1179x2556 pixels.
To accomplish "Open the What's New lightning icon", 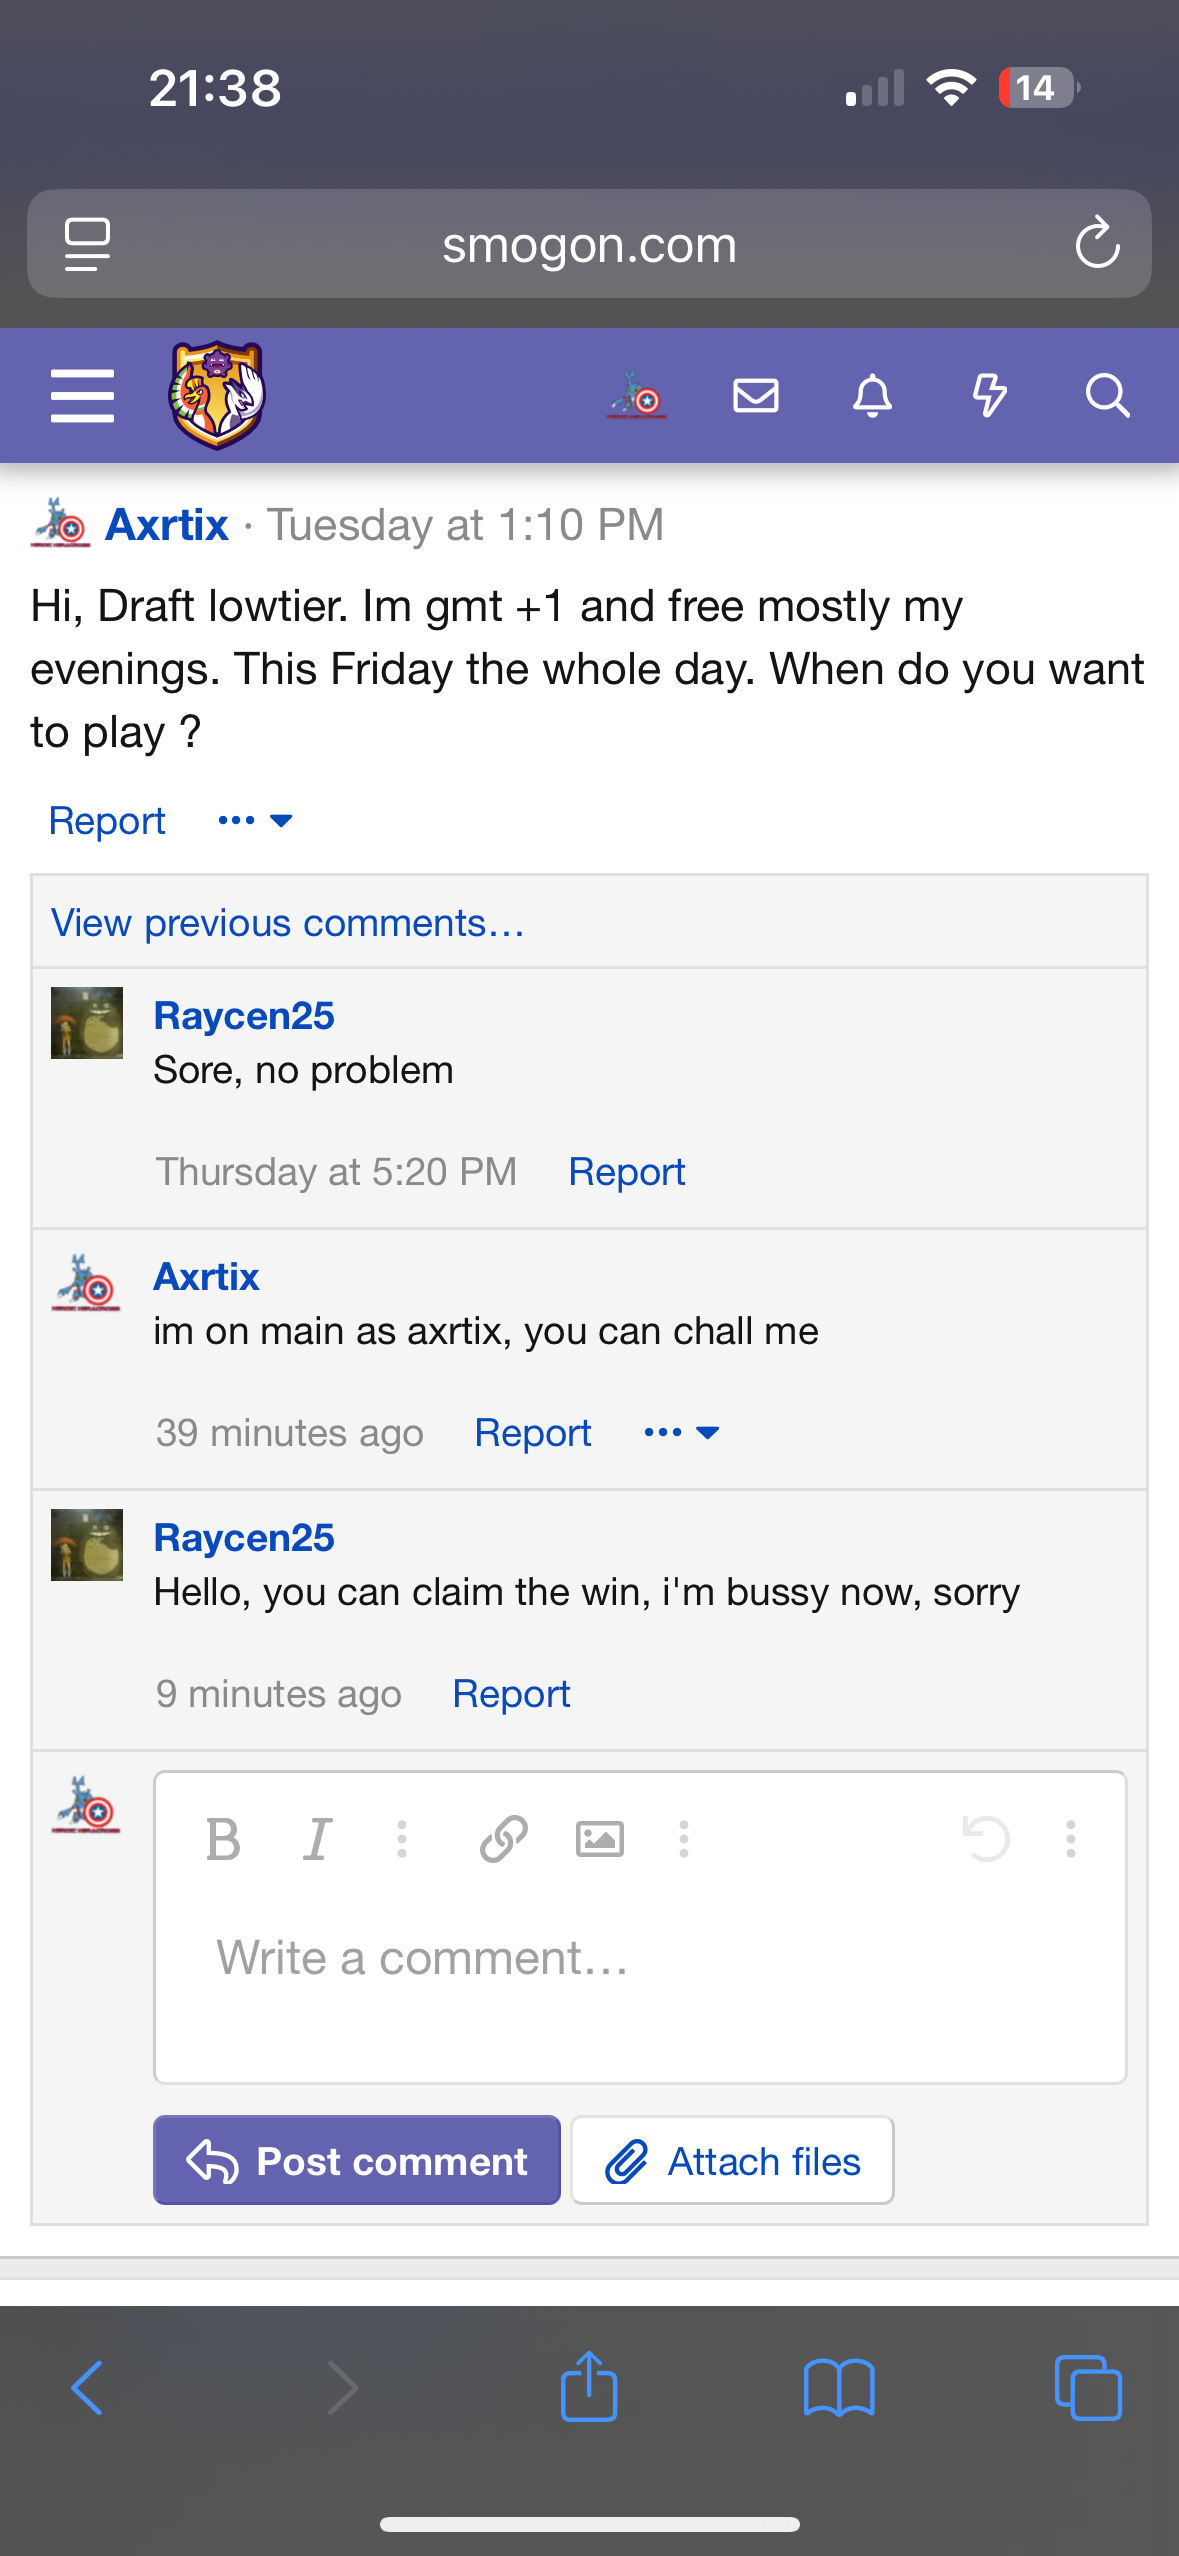I will coord(989,396).
